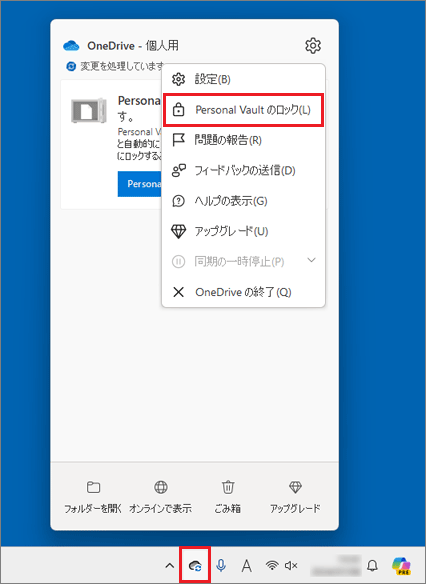Show hidden tray icons chevron
The image size is (426, 584).
pyautogui.click(x=169, y=566)
